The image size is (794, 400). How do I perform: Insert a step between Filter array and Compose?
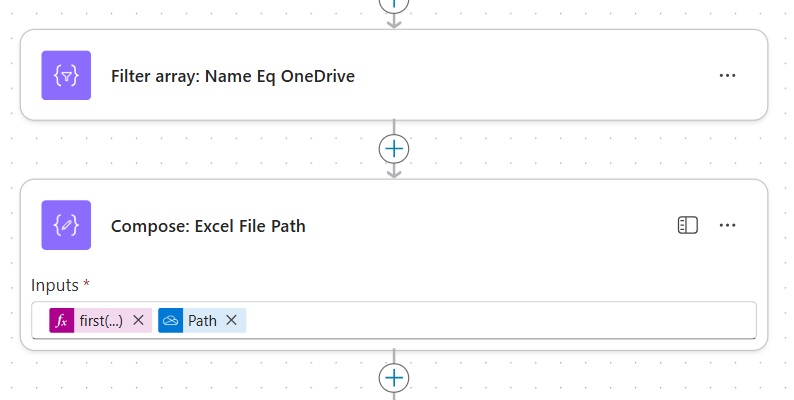394,148
